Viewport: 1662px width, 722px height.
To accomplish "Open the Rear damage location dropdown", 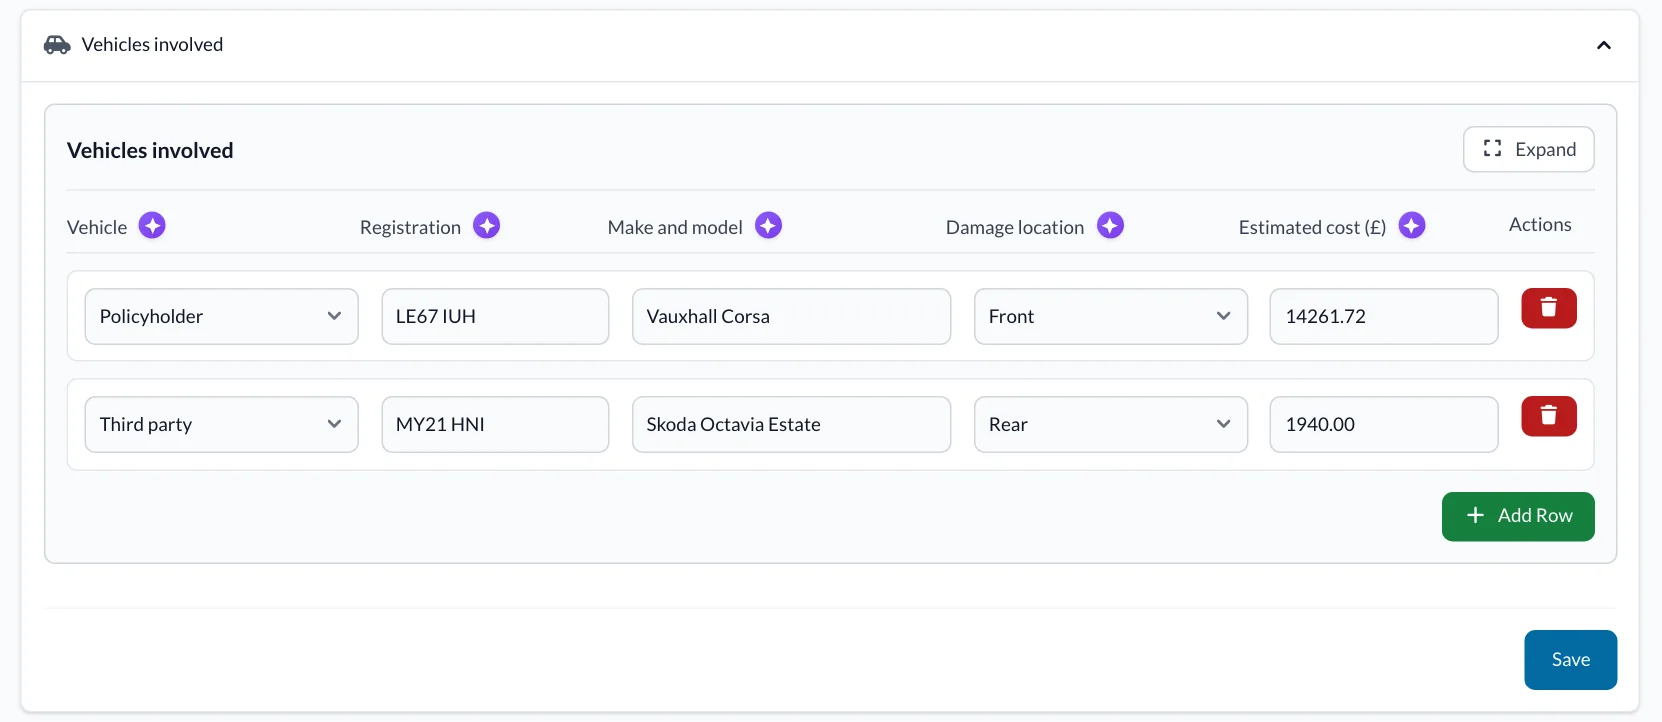I will click(1111, 424).
